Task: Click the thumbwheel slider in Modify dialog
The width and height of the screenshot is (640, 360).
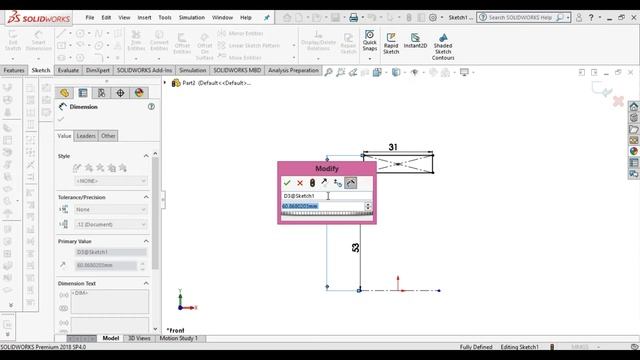Action: pyautogui.click(x=327, y=213)
